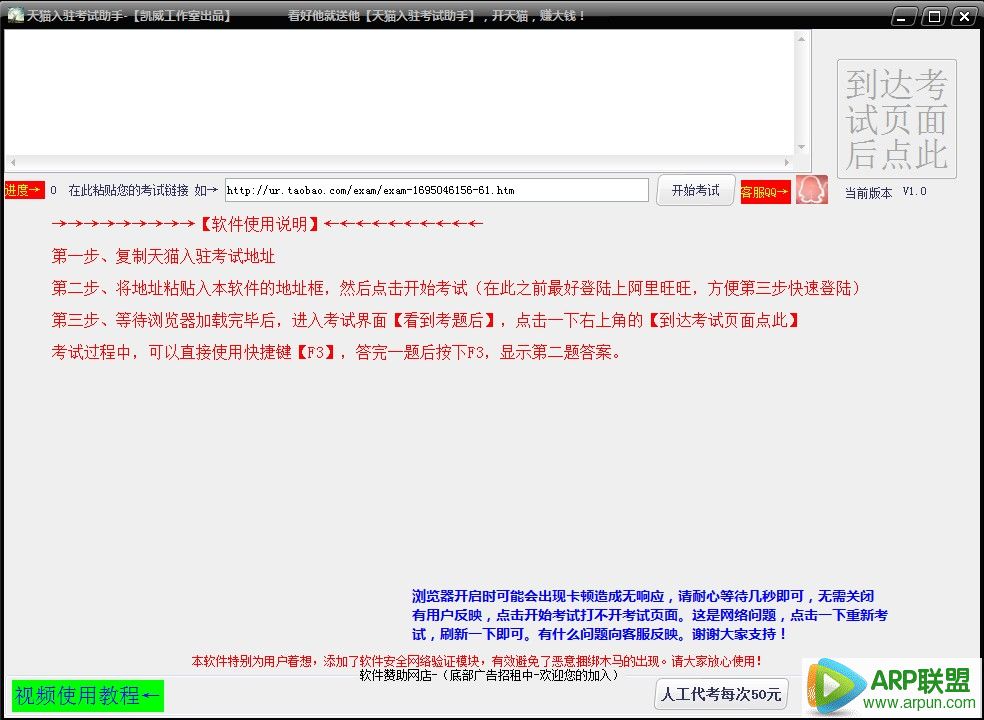
Task: Maximize the application window
Action: click(x=934, y=16)
